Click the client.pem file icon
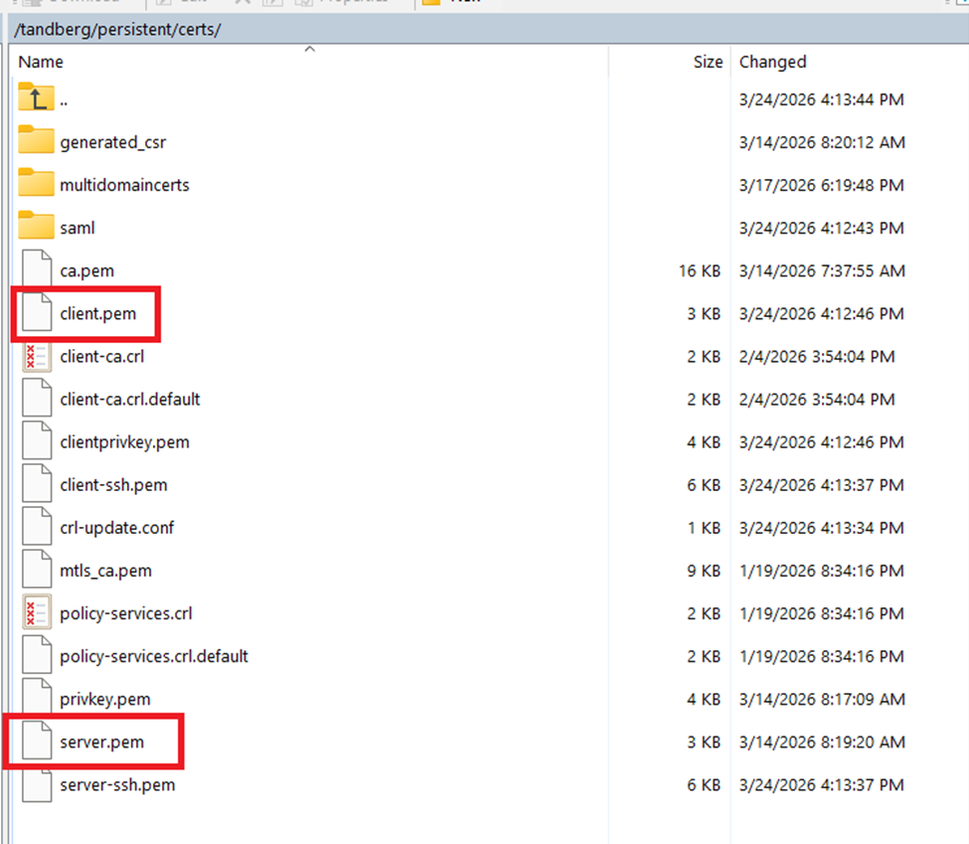Screen dimensions: 969x844 tap(36, 312)
